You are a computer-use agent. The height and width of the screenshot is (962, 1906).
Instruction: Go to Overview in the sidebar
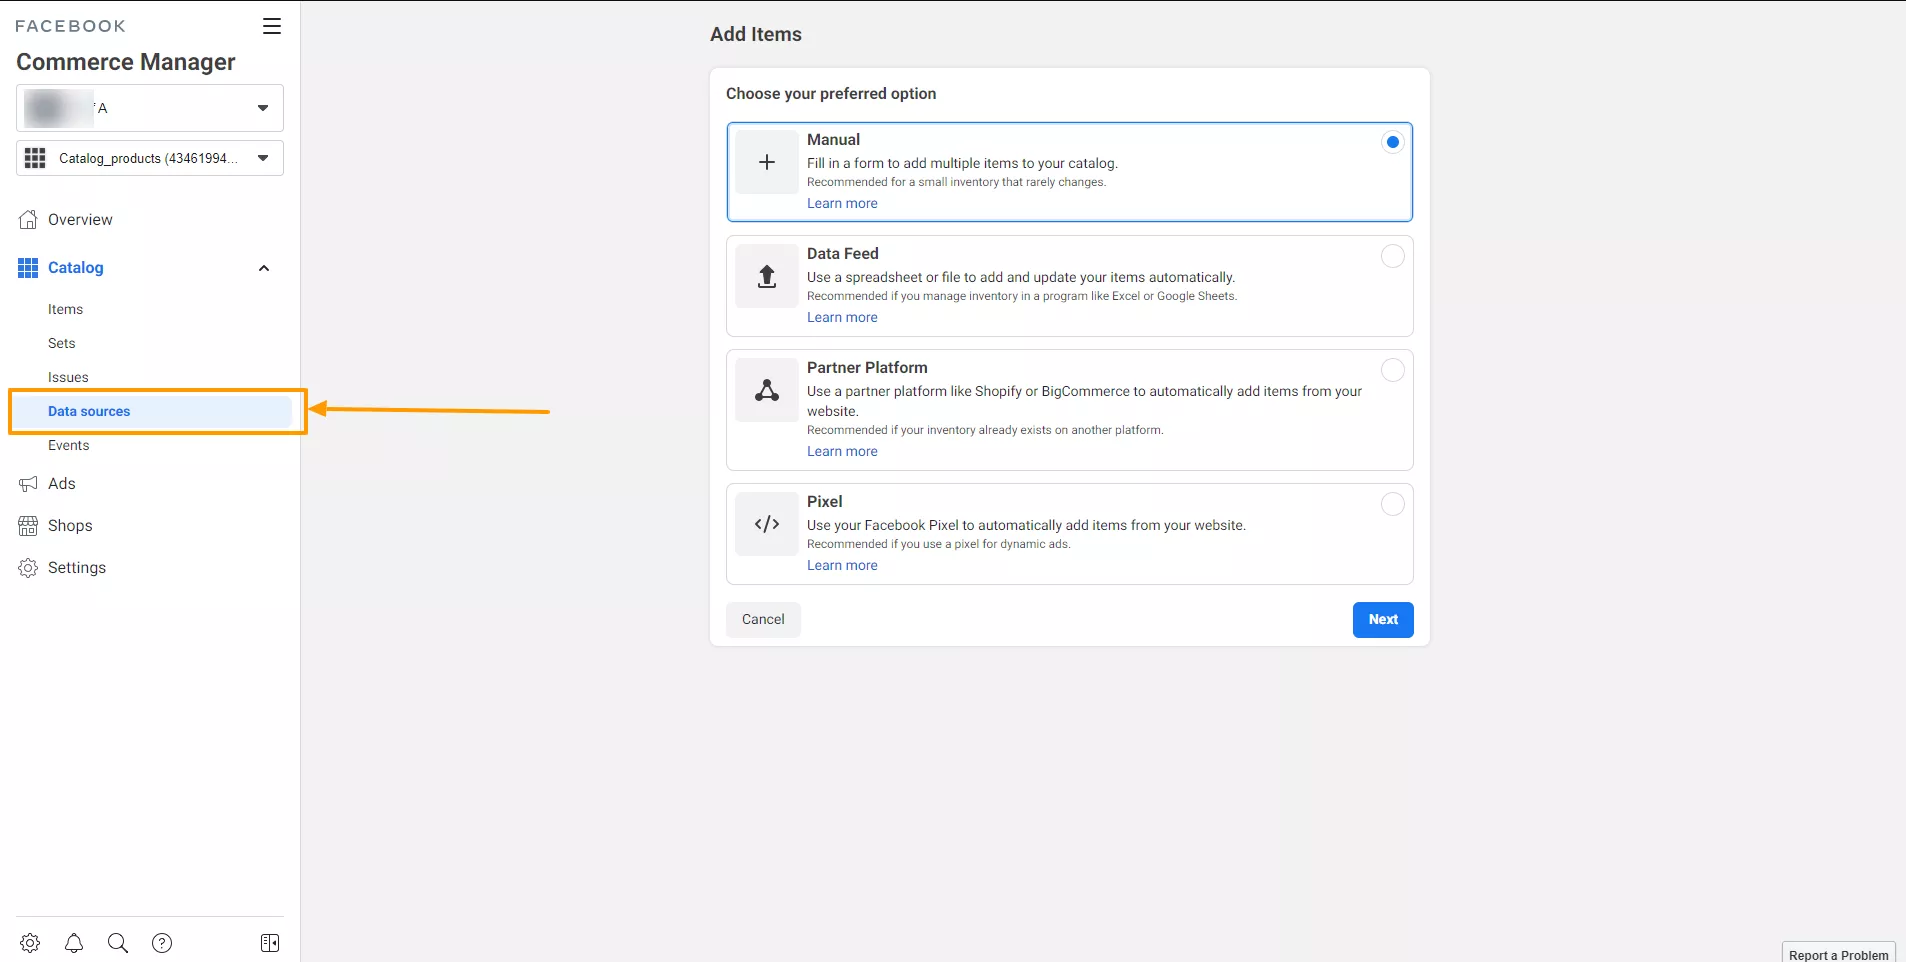80,220
